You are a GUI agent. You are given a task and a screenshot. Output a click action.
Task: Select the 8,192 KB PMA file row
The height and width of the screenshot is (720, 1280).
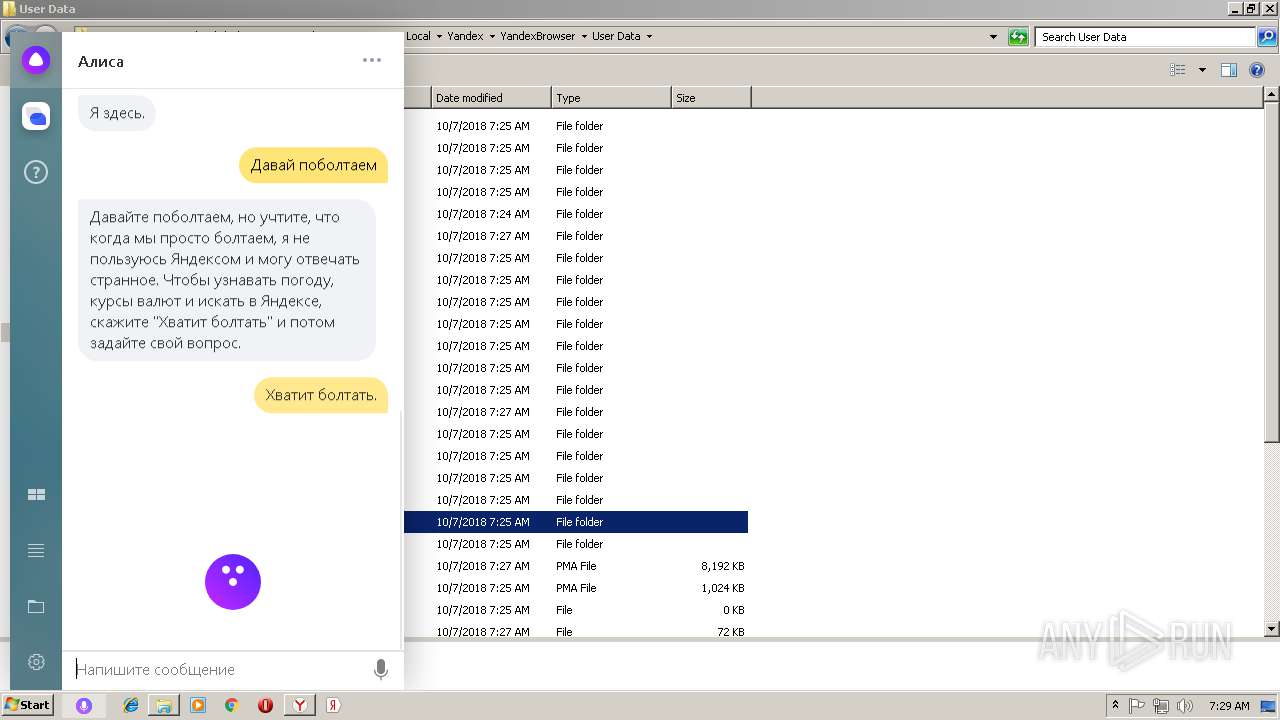576,566
